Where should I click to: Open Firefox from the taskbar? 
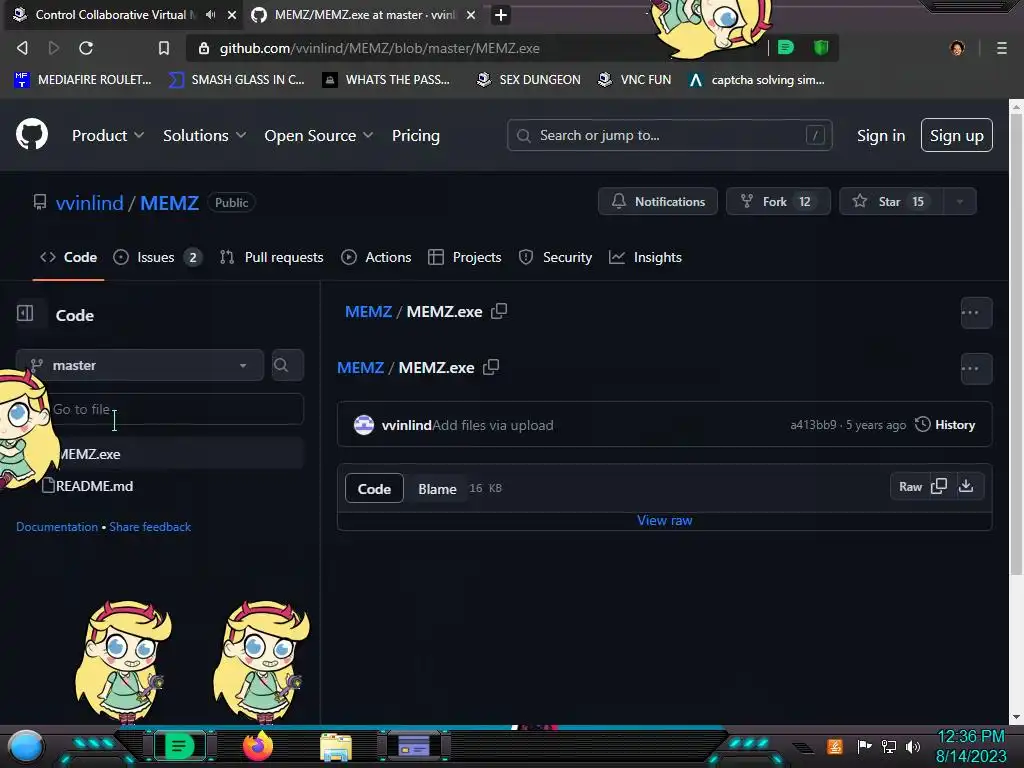coord(257,746)
